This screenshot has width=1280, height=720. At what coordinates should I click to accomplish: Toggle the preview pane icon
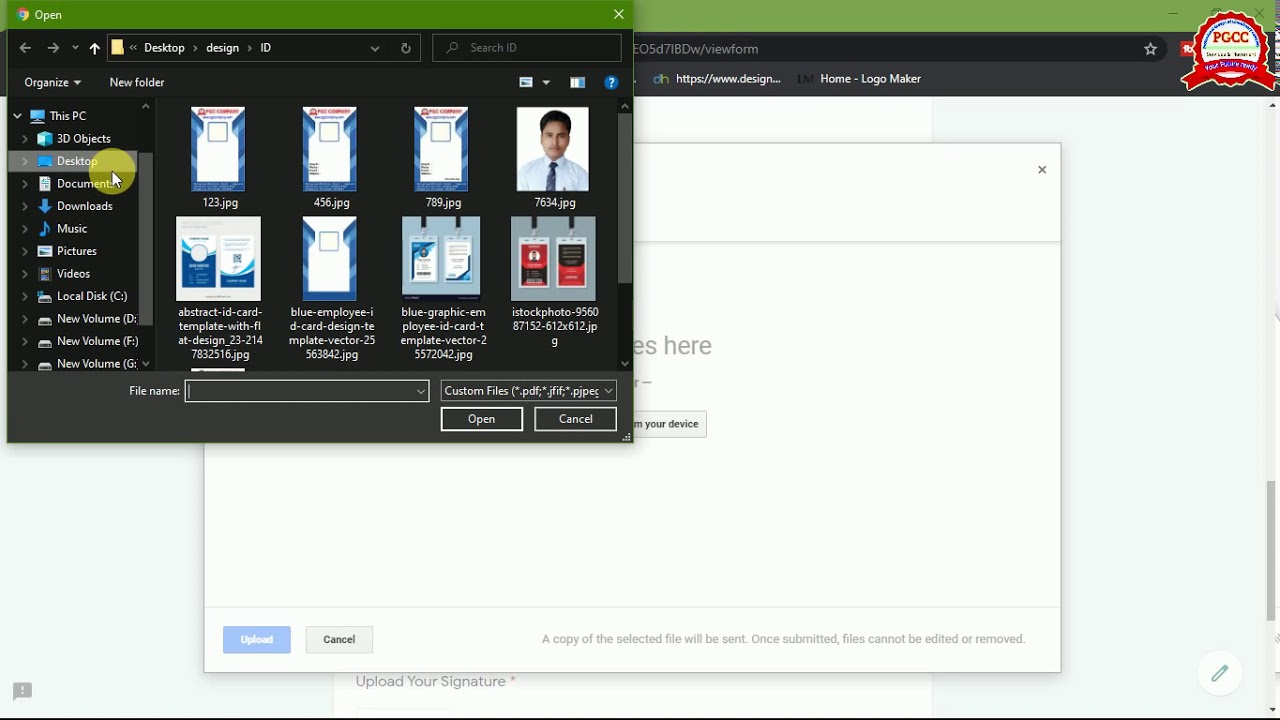[577, 82]
